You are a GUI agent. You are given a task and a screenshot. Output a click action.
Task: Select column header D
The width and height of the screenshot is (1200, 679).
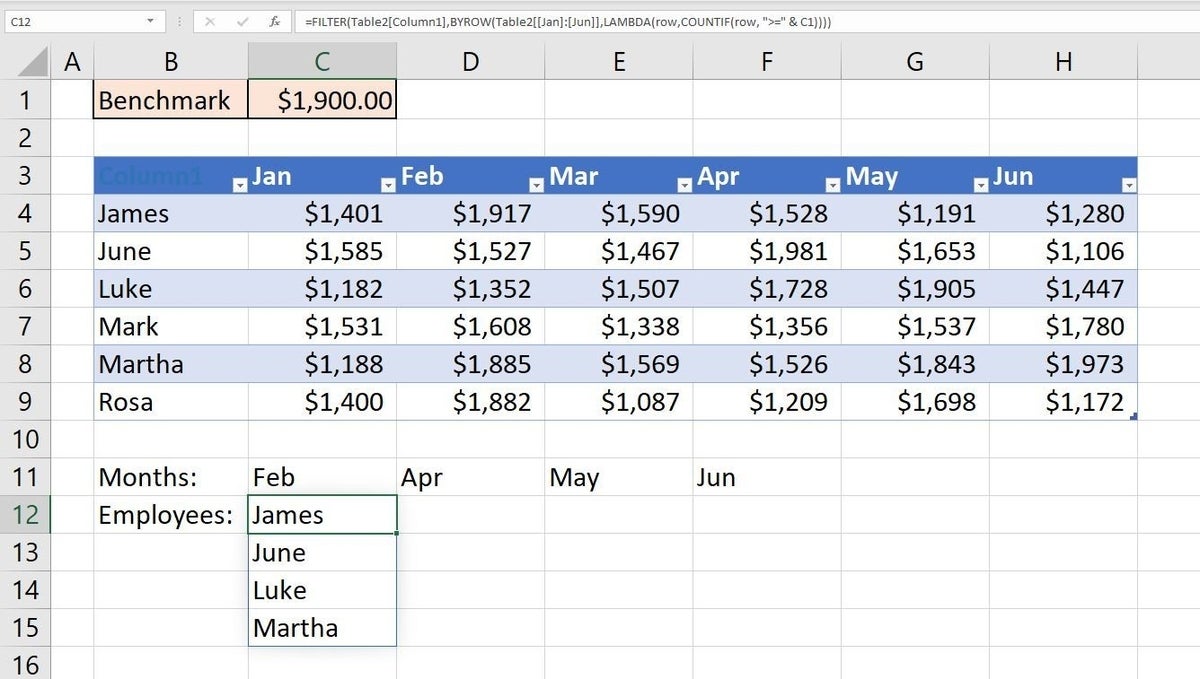coord(470,62)
